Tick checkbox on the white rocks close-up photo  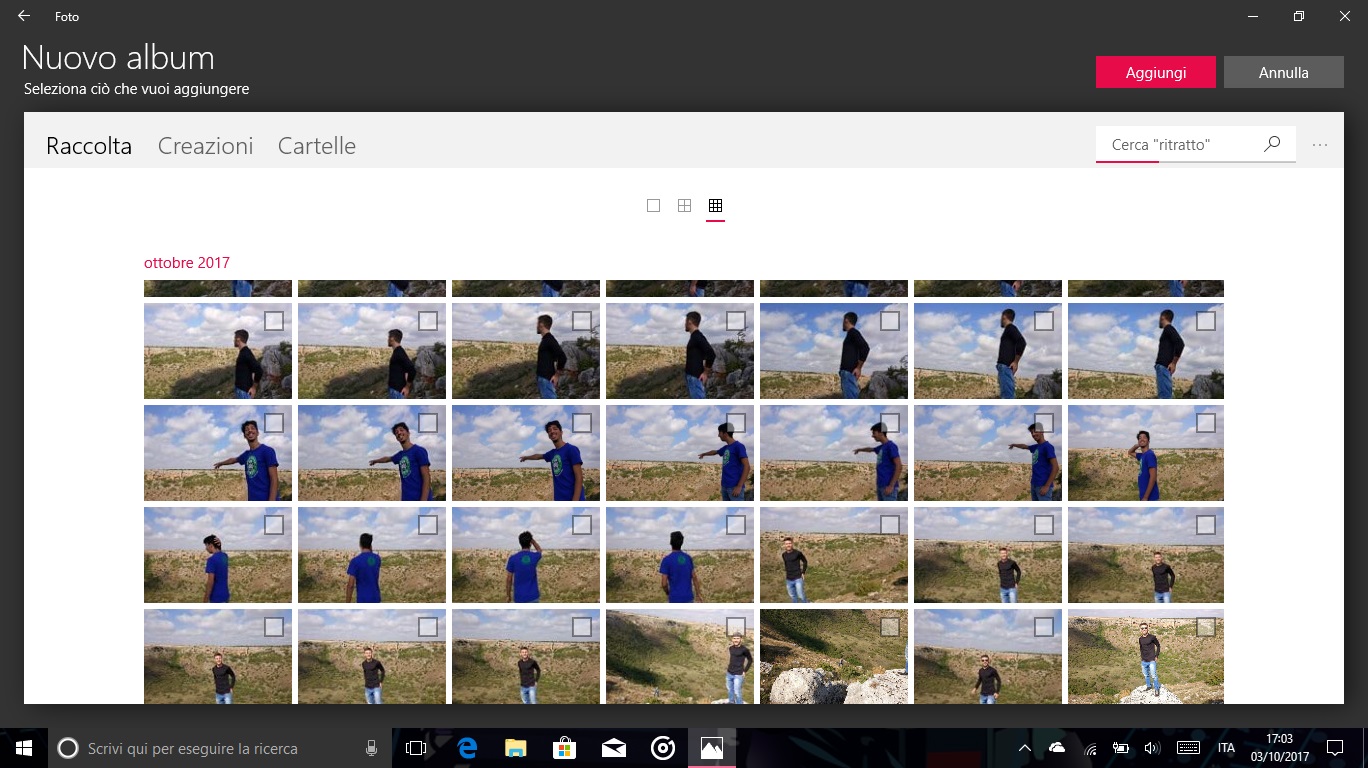[889, 627]
